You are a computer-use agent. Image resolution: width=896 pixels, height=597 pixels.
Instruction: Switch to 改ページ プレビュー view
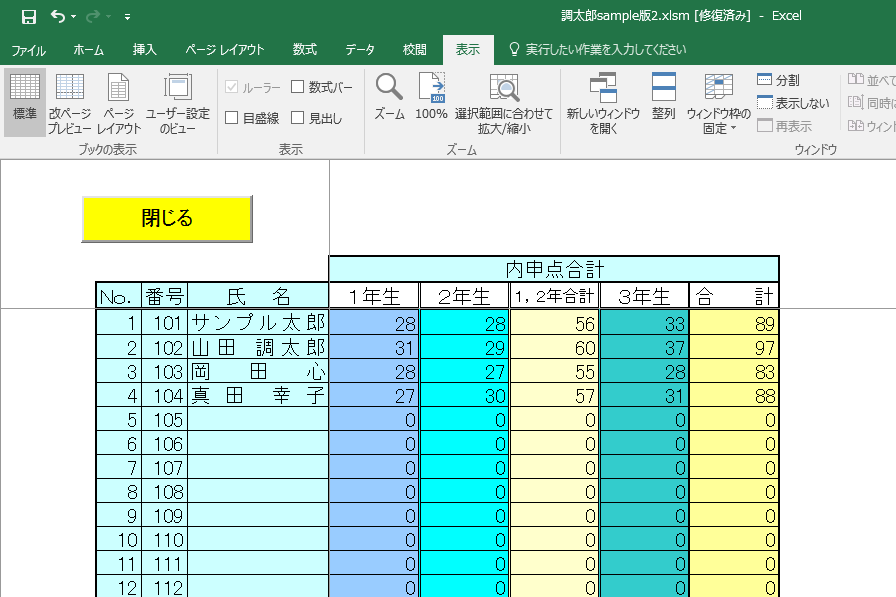[x=70, y=103]
